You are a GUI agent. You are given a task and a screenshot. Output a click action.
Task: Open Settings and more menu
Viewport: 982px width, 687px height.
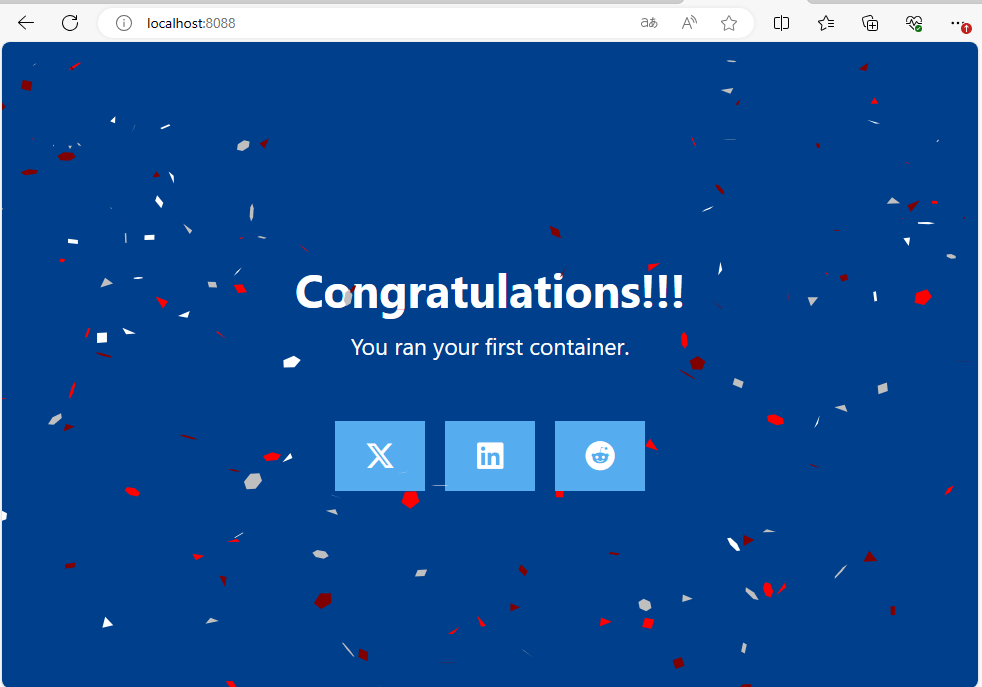(957, 22)
